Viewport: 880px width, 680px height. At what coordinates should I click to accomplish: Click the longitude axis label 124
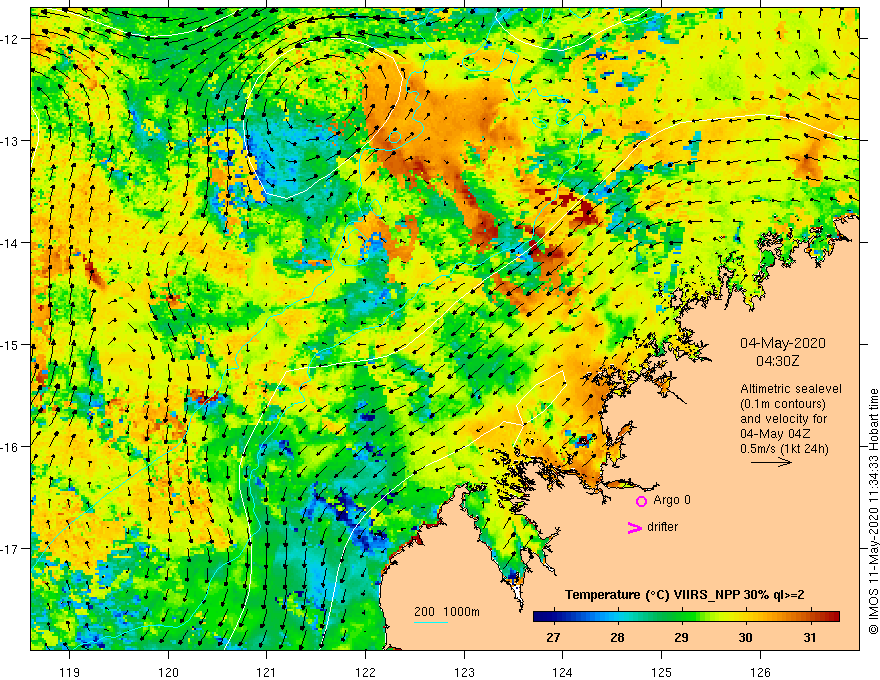pos(562,672)
